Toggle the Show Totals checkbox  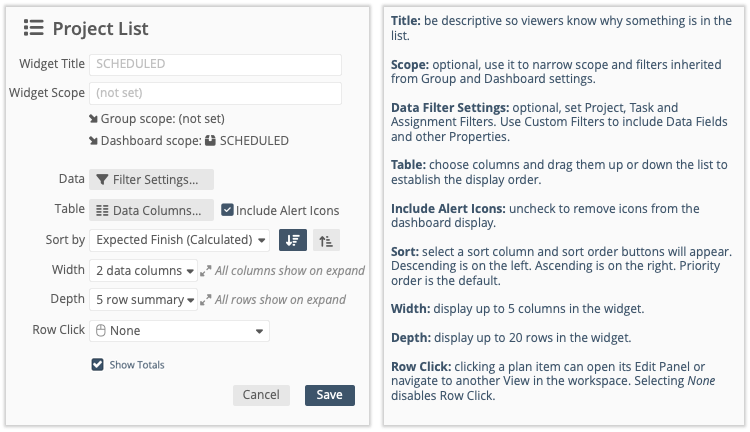pos(97,365)
